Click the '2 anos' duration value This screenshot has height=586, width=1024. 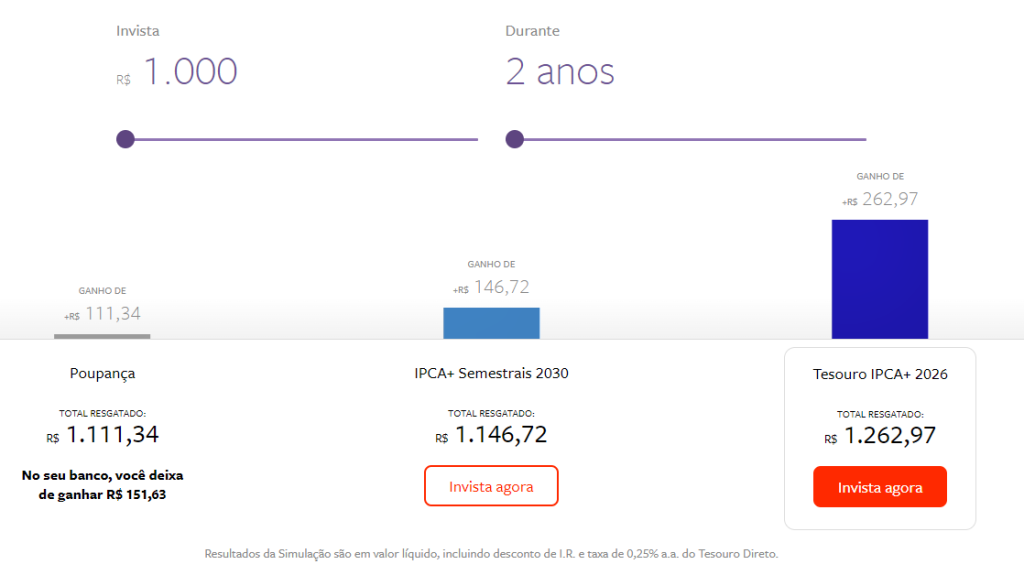pos(560,72)
